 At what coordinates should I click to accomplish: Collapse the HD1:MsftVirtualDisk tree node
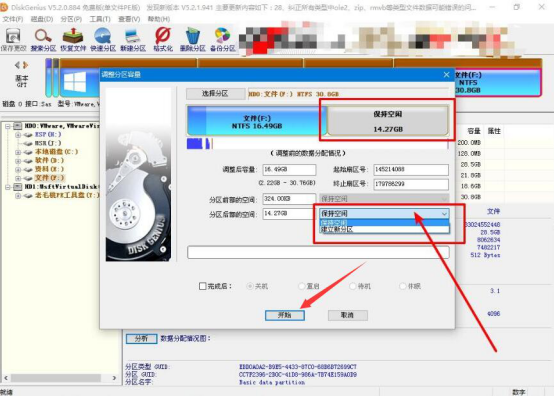coord(7,187)
